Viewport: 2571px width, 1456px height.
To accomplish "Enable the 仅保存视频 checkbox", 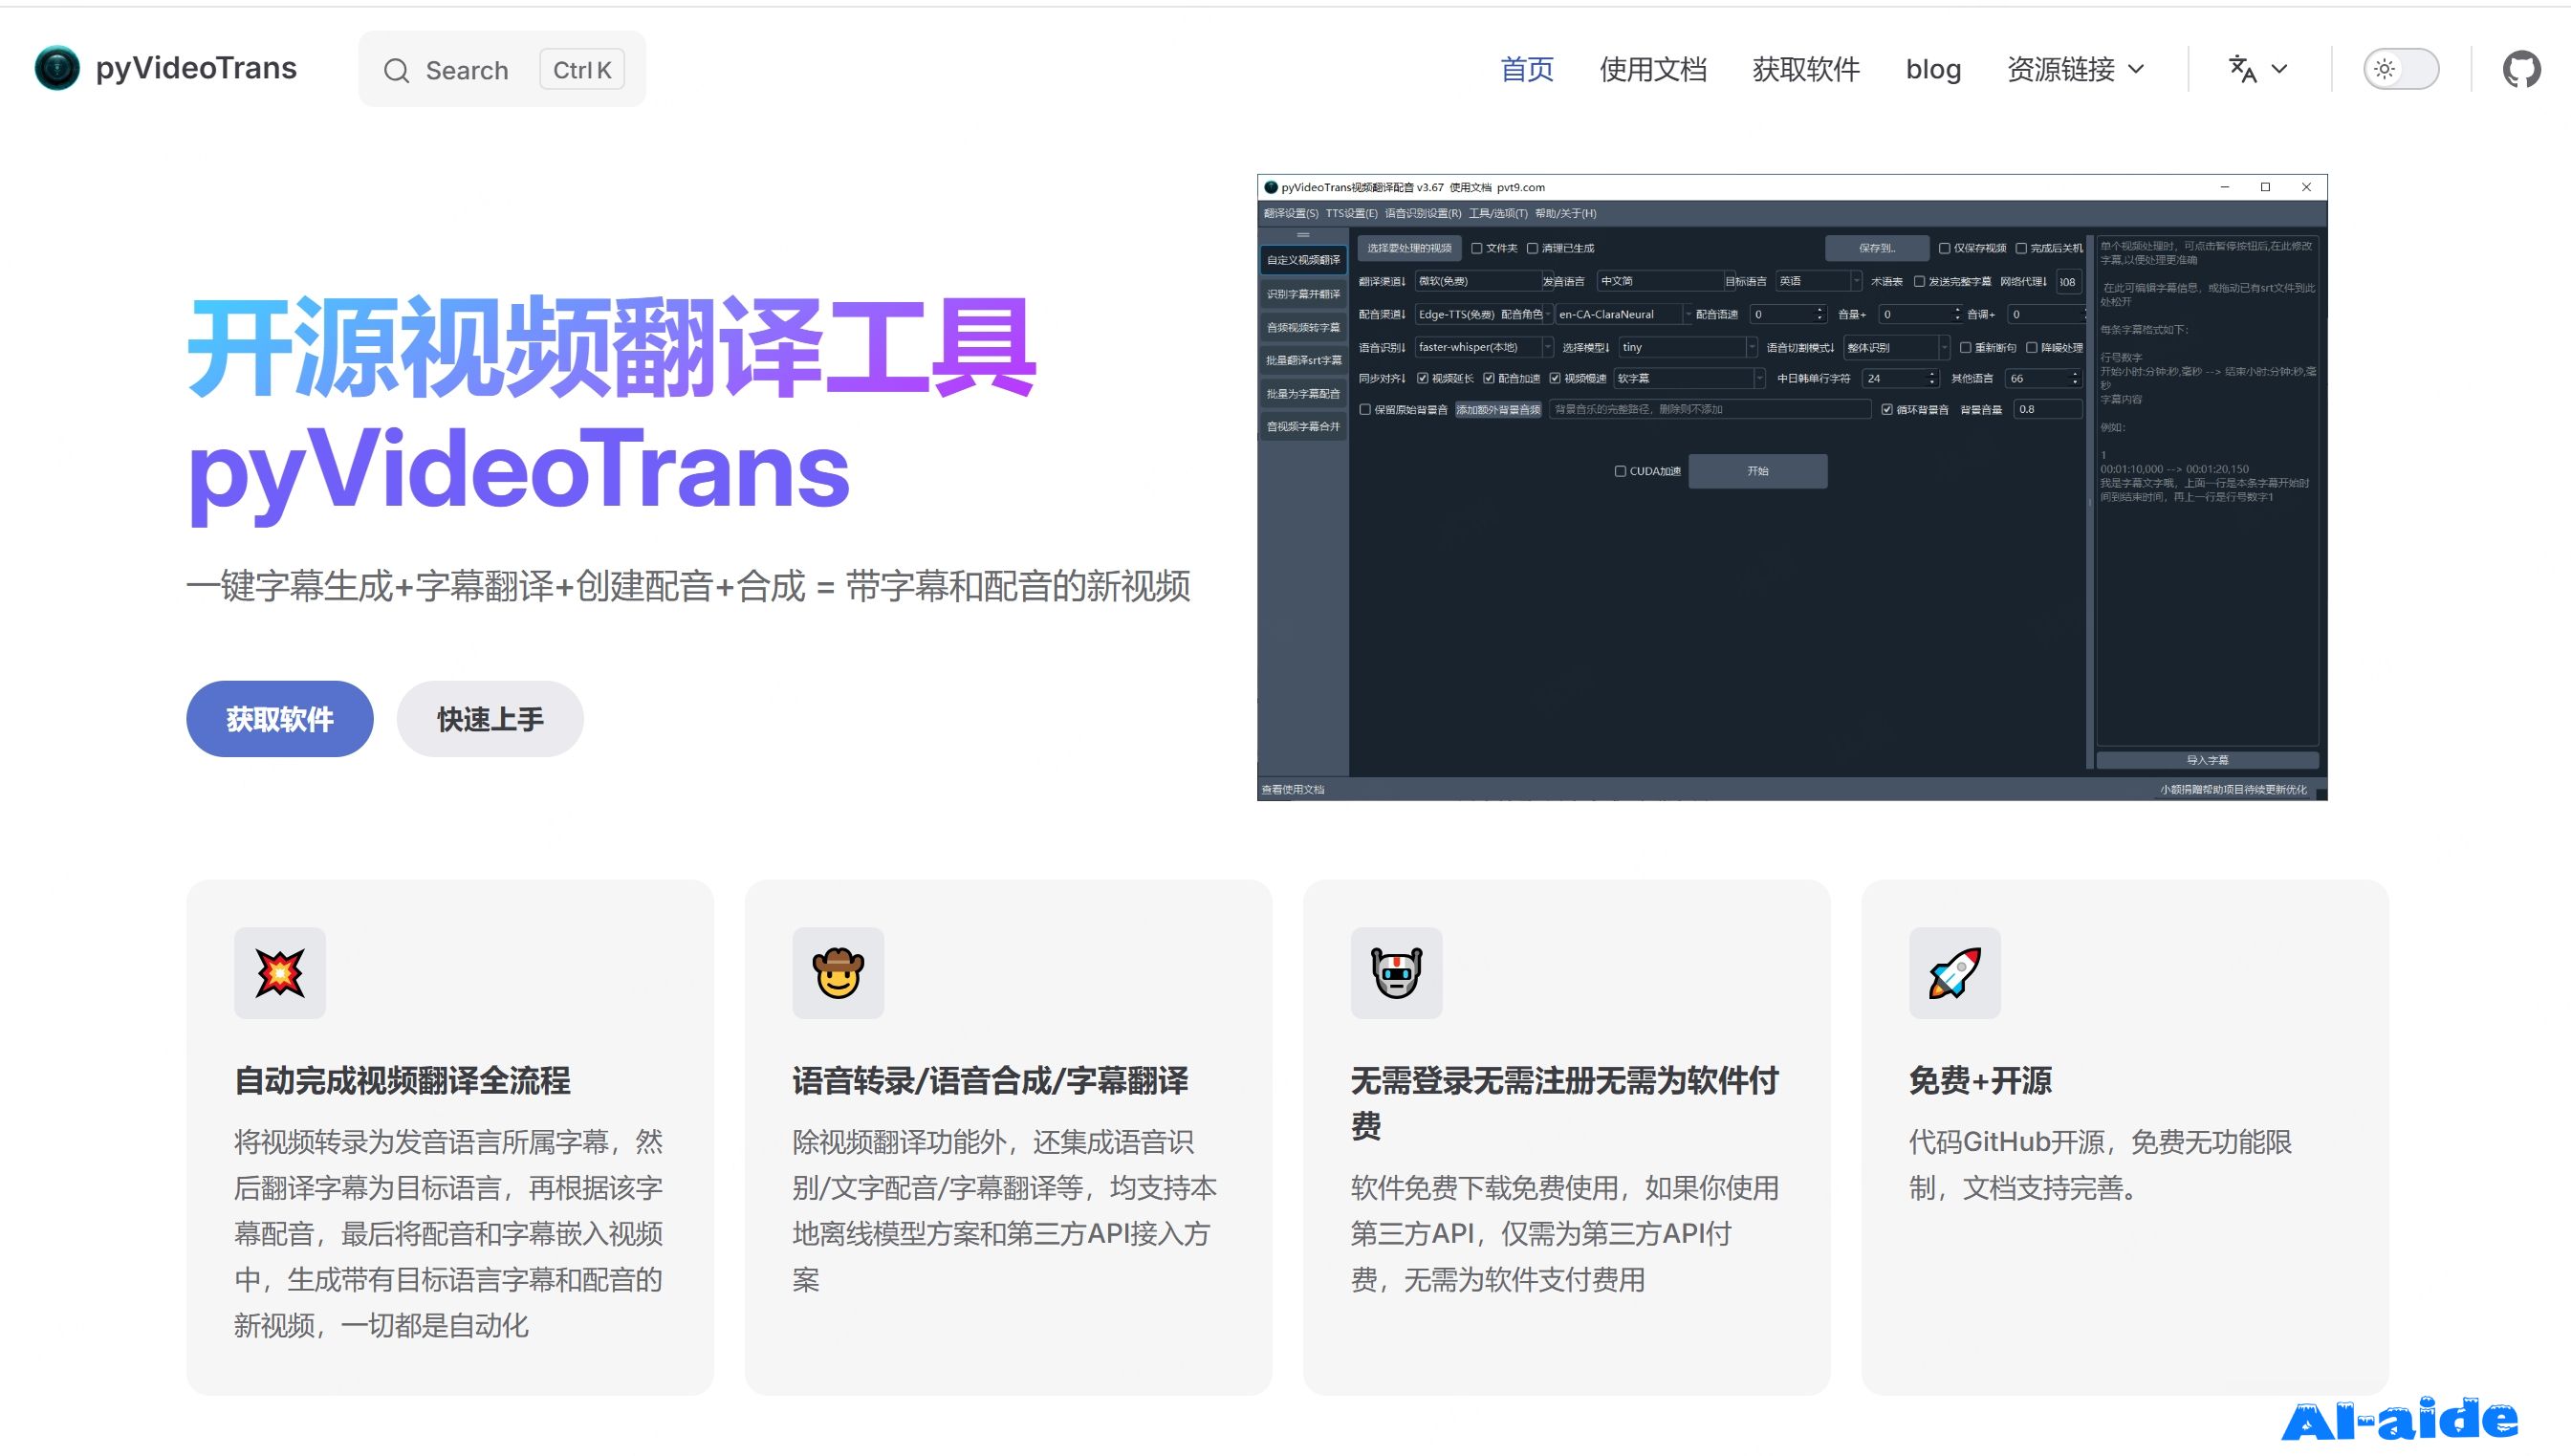I will pyautogui.click(x=1945, y=248).
